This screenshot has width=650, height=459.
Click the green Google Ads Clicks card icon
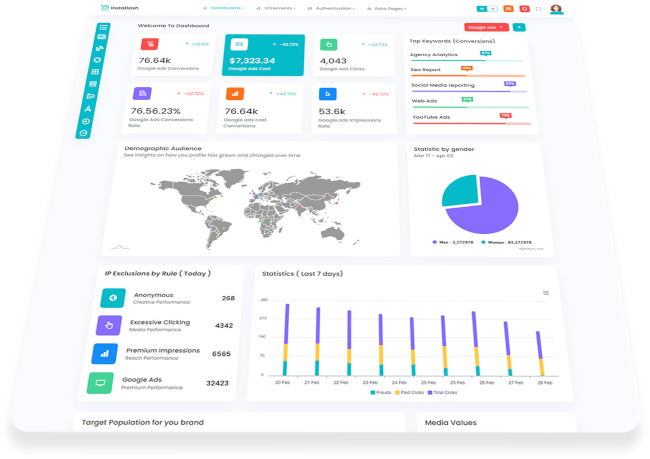328,44
